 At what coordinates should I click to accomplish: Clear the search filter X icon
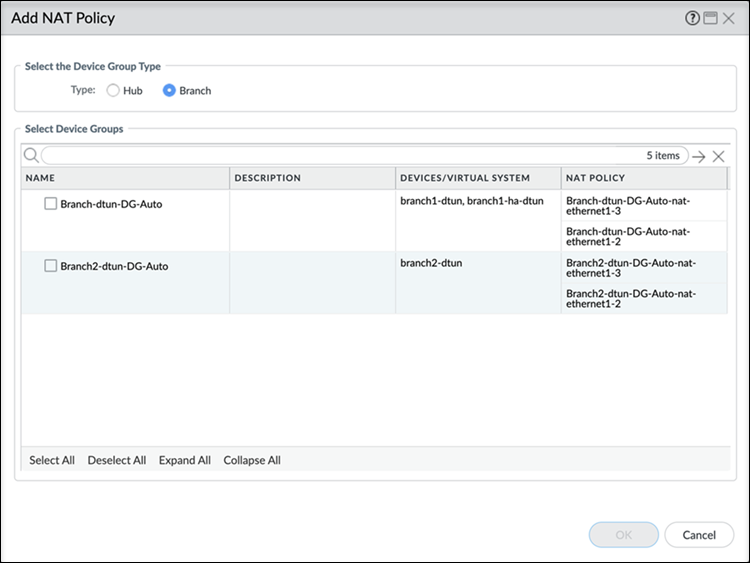coord(718,156)
